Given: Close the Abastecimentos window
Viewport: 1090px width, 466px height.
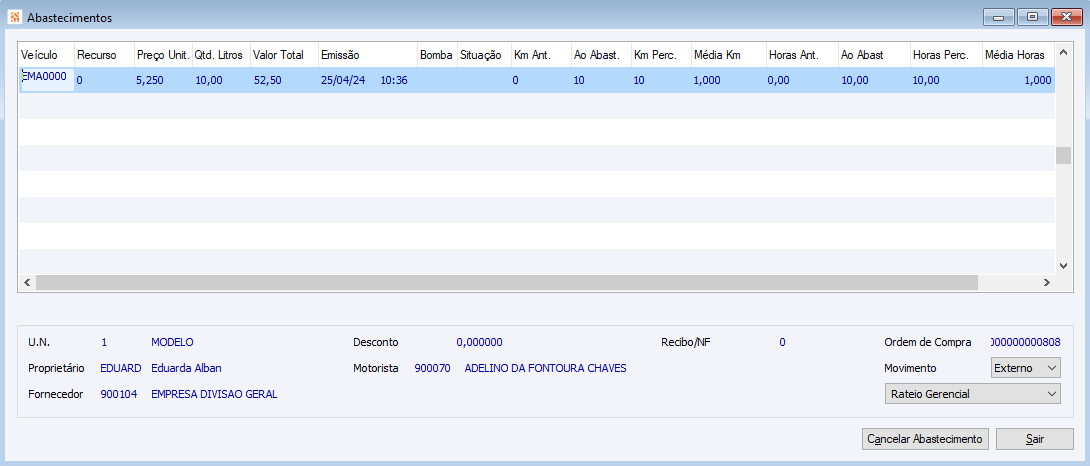Looking at the screenshot, I should click(x=1066, y=17).
